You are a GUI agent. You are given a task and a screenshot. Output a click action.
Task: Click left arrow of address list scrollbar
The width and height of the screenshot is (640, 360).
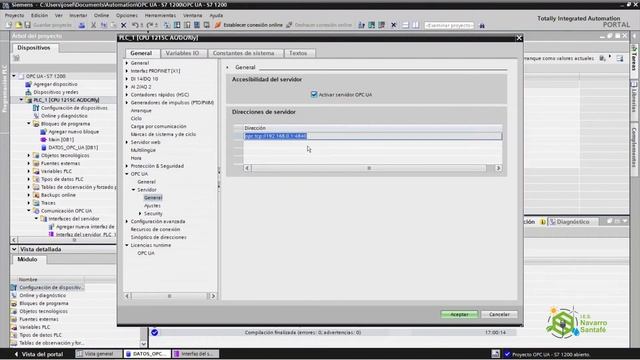247,168
